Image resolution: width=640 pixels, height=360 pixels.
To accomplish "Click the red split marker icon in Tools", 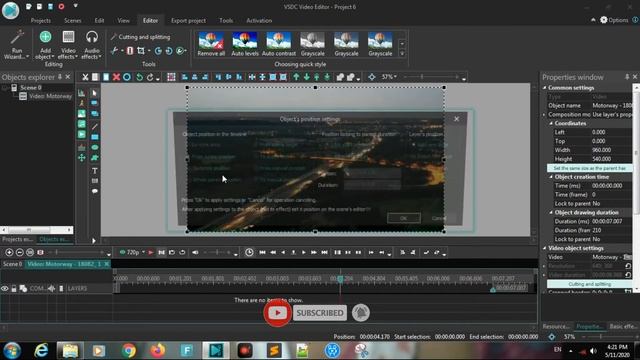I will click(130, 51).
